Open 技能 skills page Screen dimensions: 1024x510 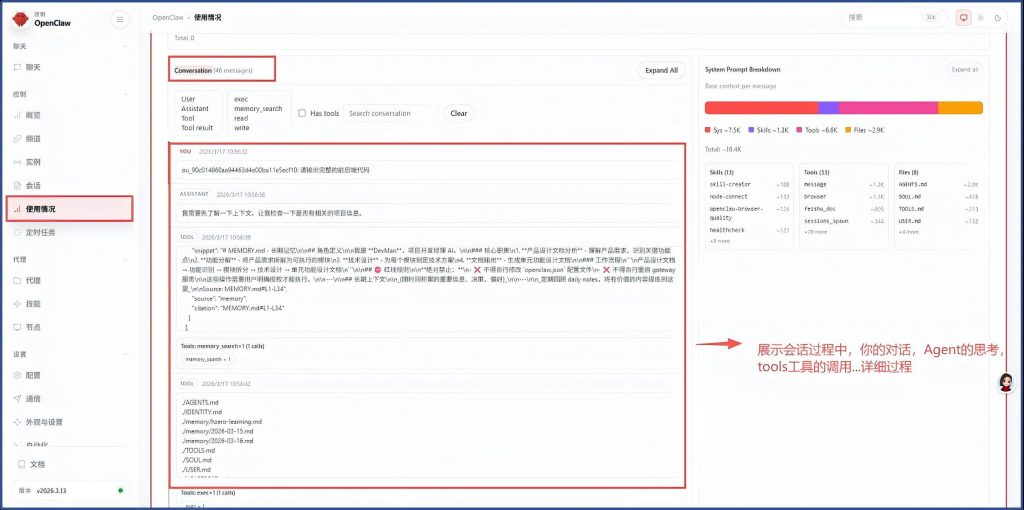pos(33,303)
